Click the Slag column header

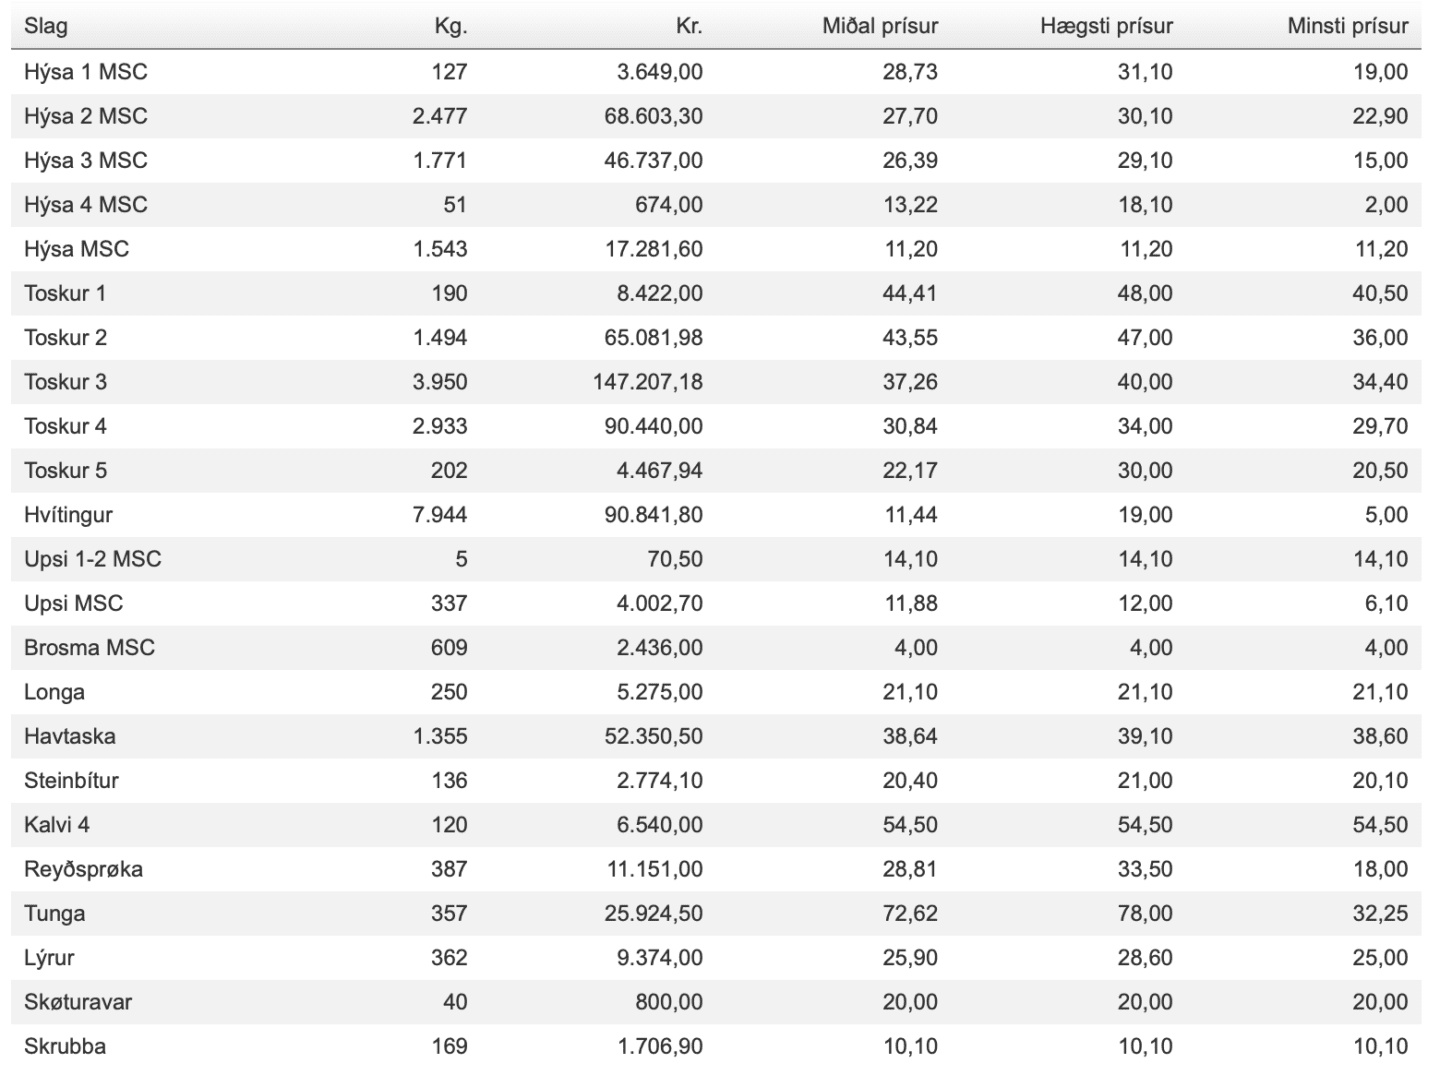(x=46, y=26)
